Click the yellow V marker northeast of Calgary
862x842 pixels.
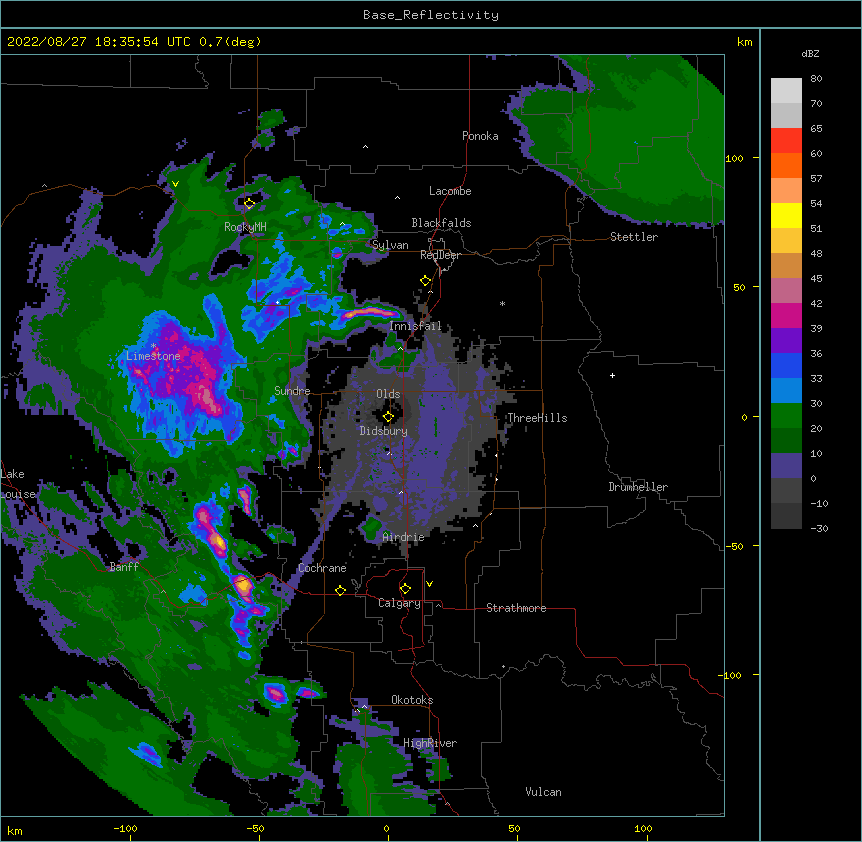pyautogui.click(x=429, y=584)
